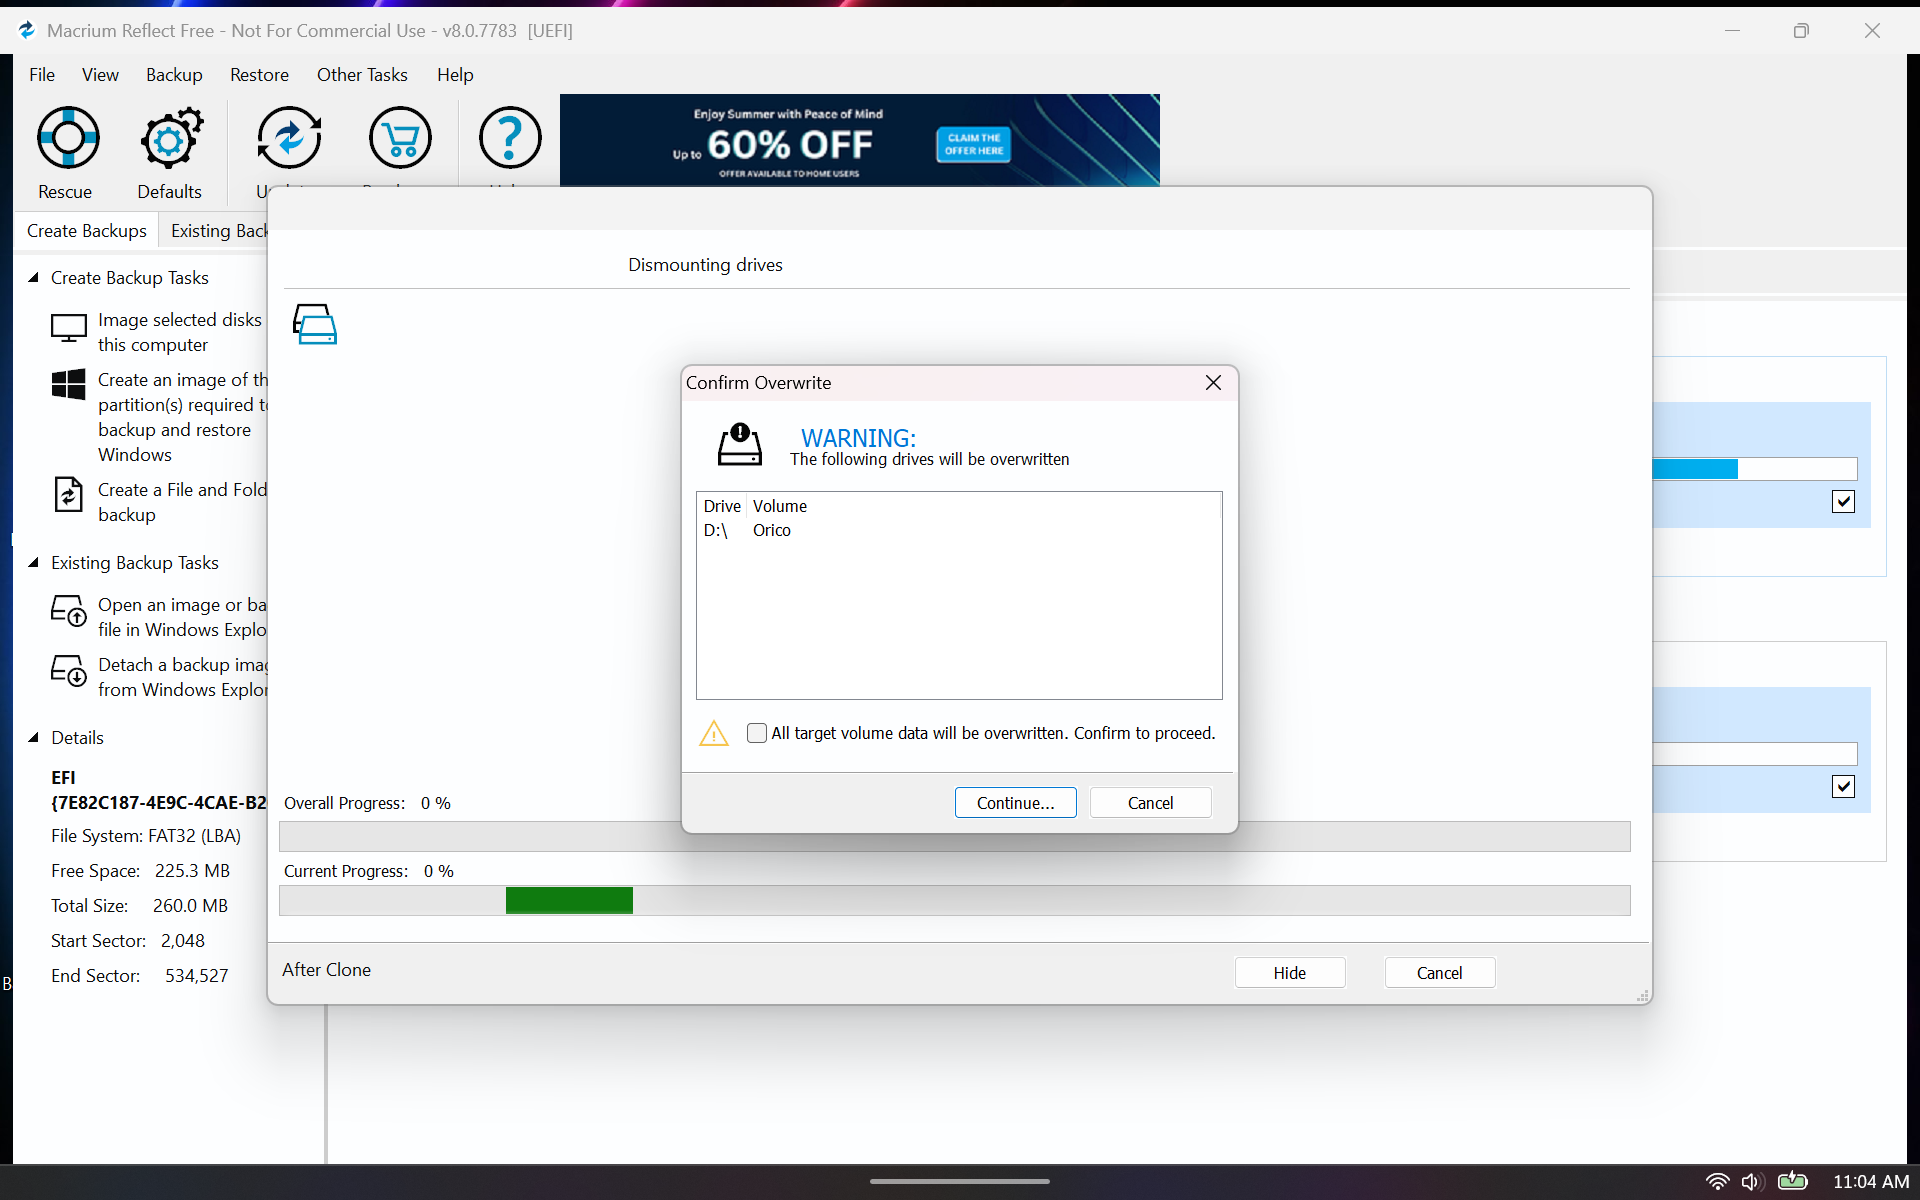This screenshot has width=1920, height=1200.
Task: Click the monitor icon for Image selected disks
Action: click(x=69, y=328)
